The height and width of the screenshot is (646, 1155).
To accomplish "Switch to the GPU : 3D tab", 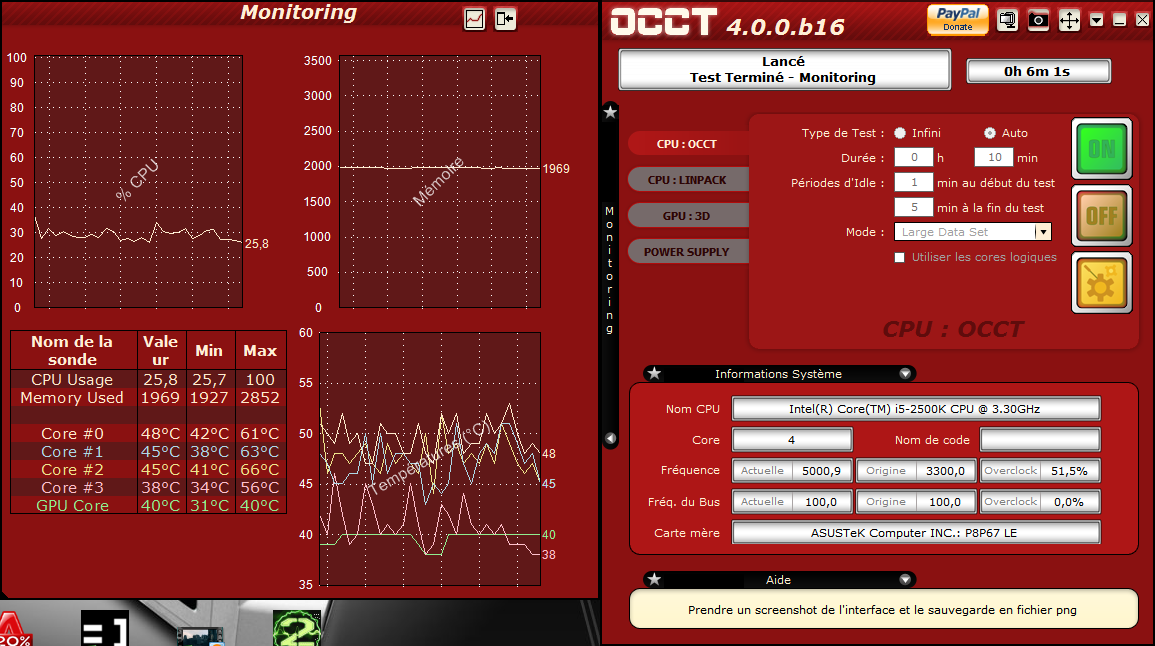I will pyautogui.click(x=687, y=216).
